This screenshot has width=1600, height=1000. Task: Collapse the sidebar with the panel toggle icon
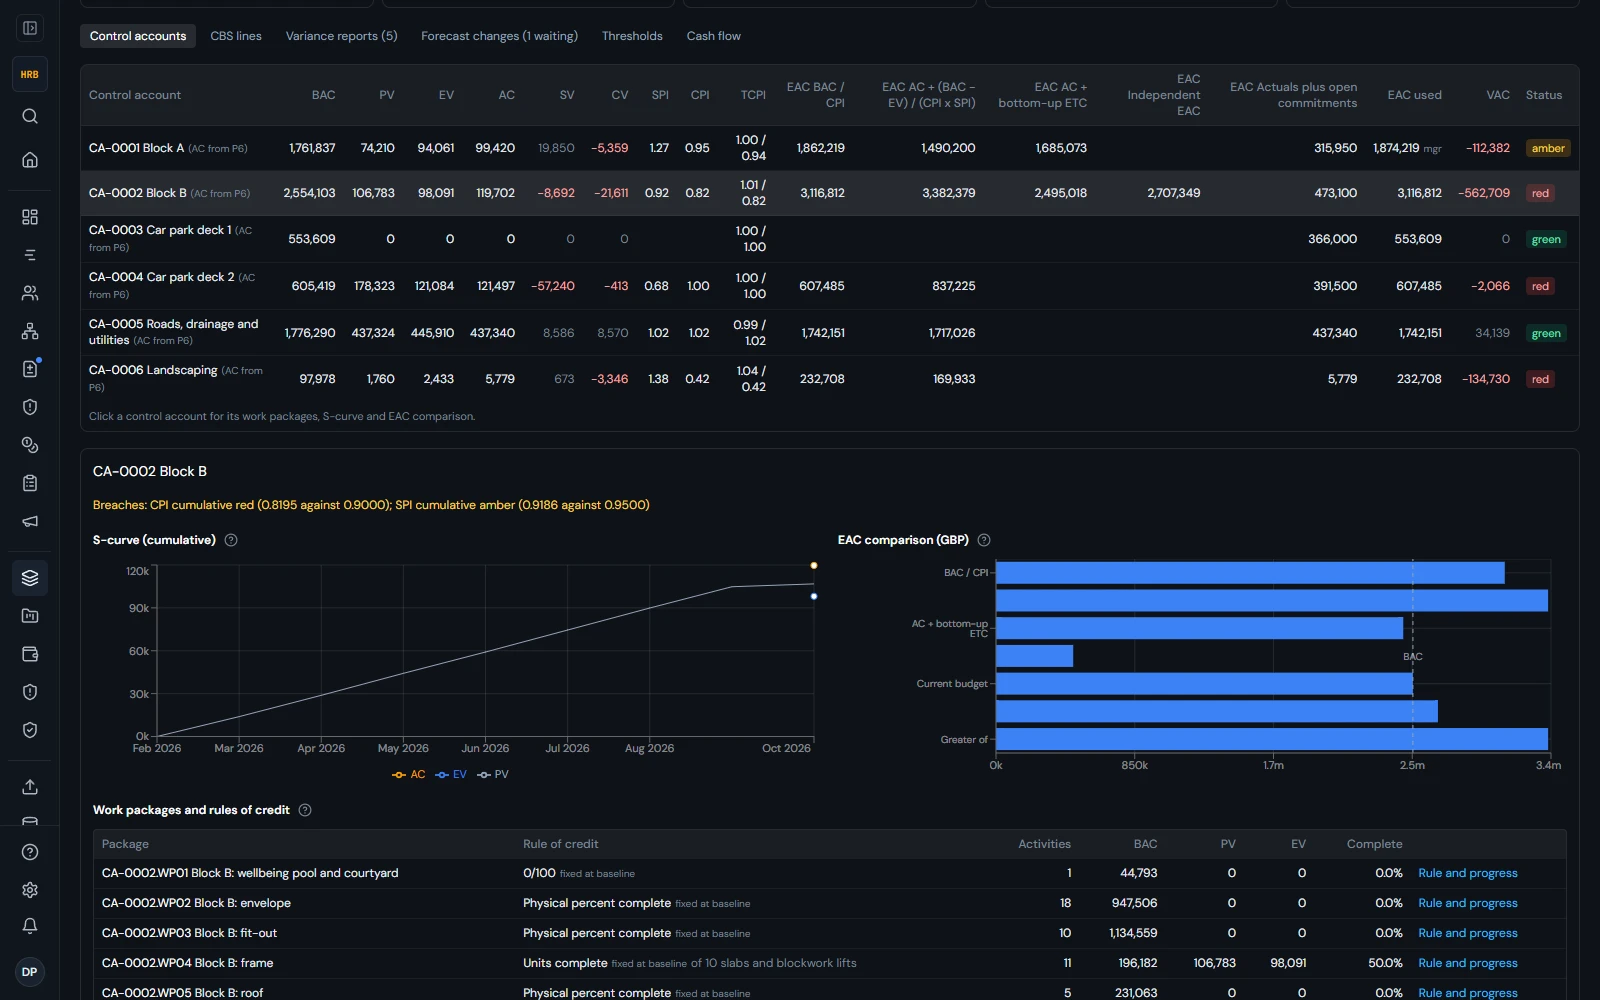click(x=30, y=28)
